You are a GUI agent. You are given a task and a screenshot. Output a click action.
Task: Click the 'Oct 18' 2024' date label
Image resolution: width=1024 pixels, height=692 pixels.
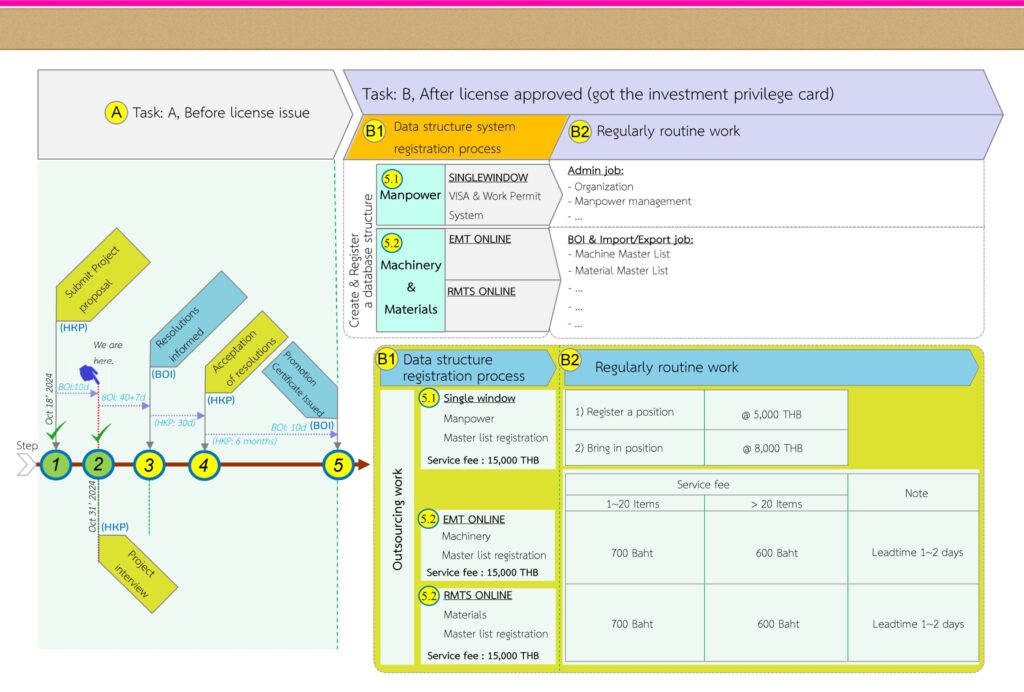(x=49, y=399)
